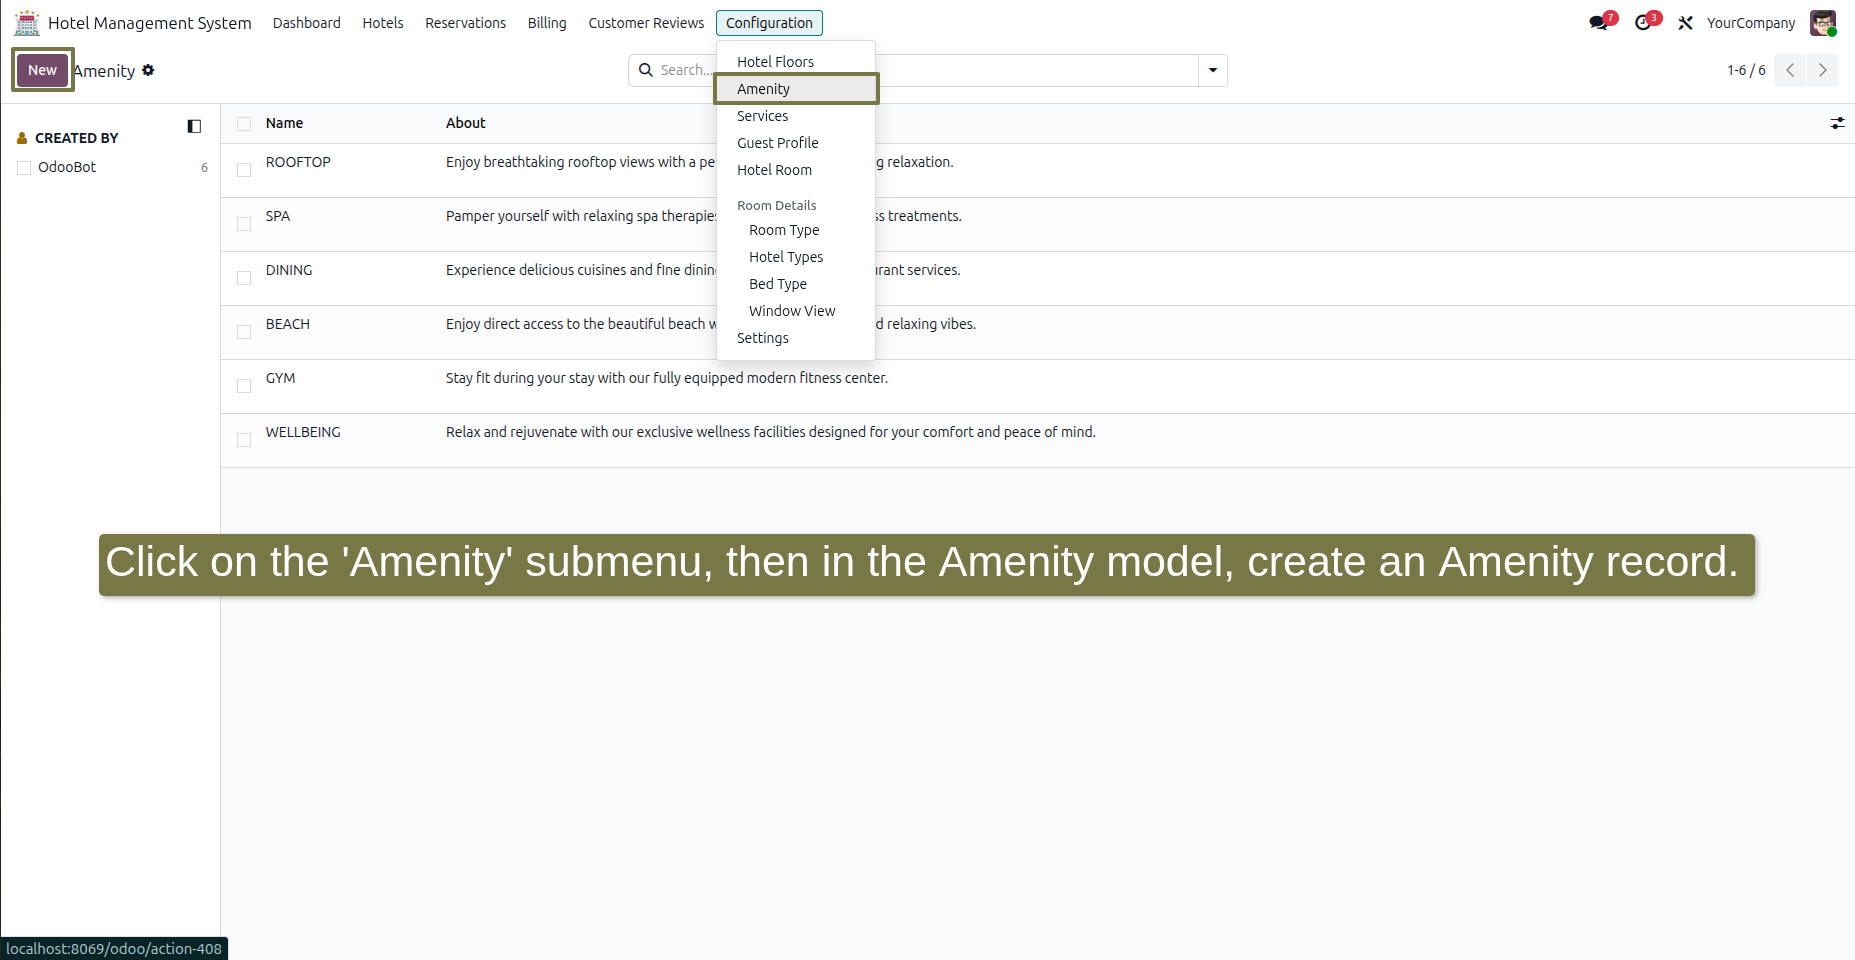Image resolution: width=1855 pixels, height=960 pixels.
Task: Select Hotel Floors from the menu
Action: (796, 62)
